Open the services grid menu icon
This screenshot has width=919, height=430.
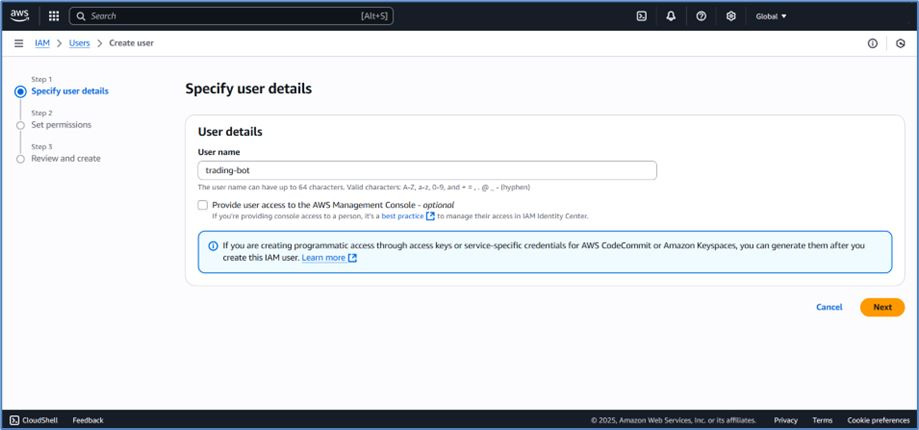(x=53, y=16)
